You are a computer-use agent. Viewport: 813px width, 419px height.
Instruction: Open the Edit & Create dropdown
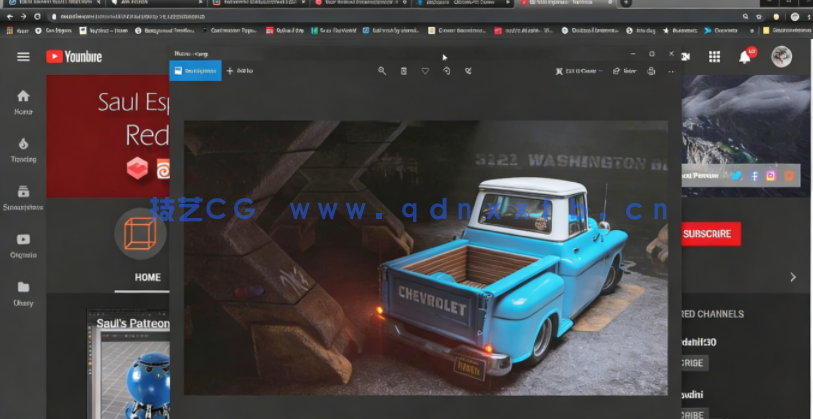click(581, 71)
